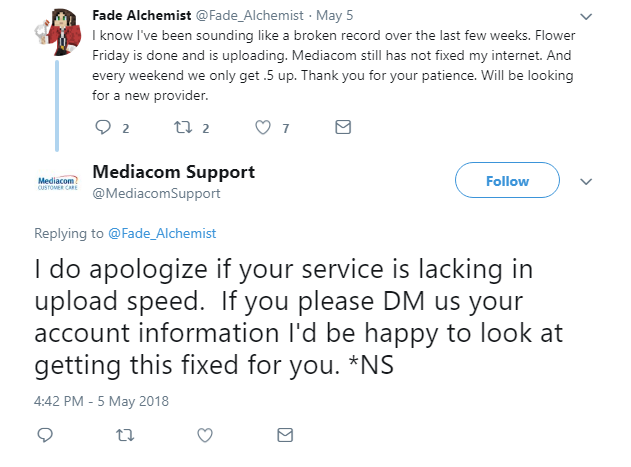Reply to Fade Alchemist's tweet
The height and width of the screenshot is (467, 631).
[101, 127]
